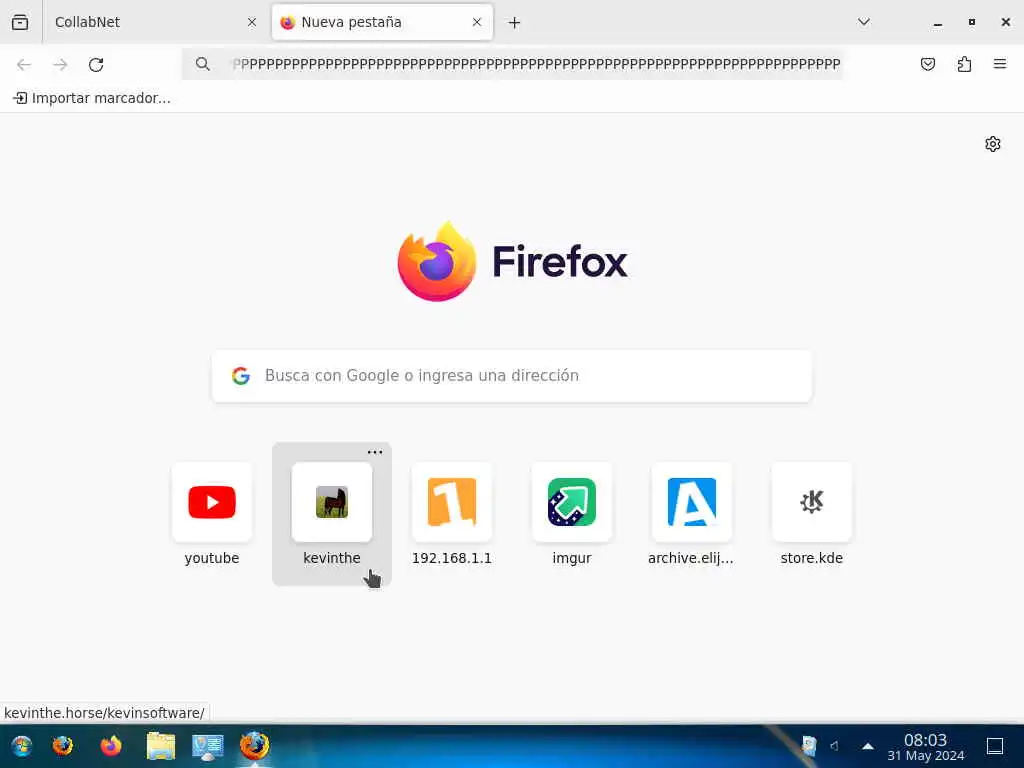Go forward with the forward arrow
Image resolution: width=1024 pixels, height=768 pixels.
60,64
